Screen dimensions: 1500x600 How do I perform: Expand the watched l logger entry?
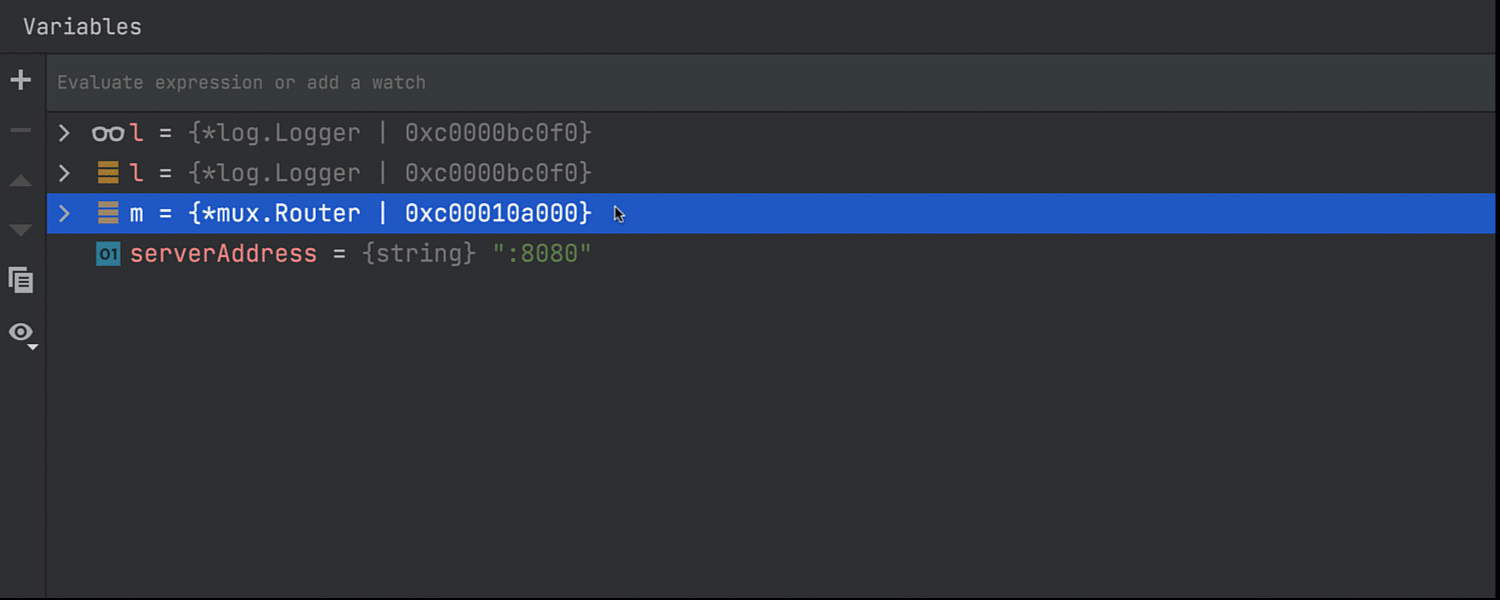coord(64,133)
